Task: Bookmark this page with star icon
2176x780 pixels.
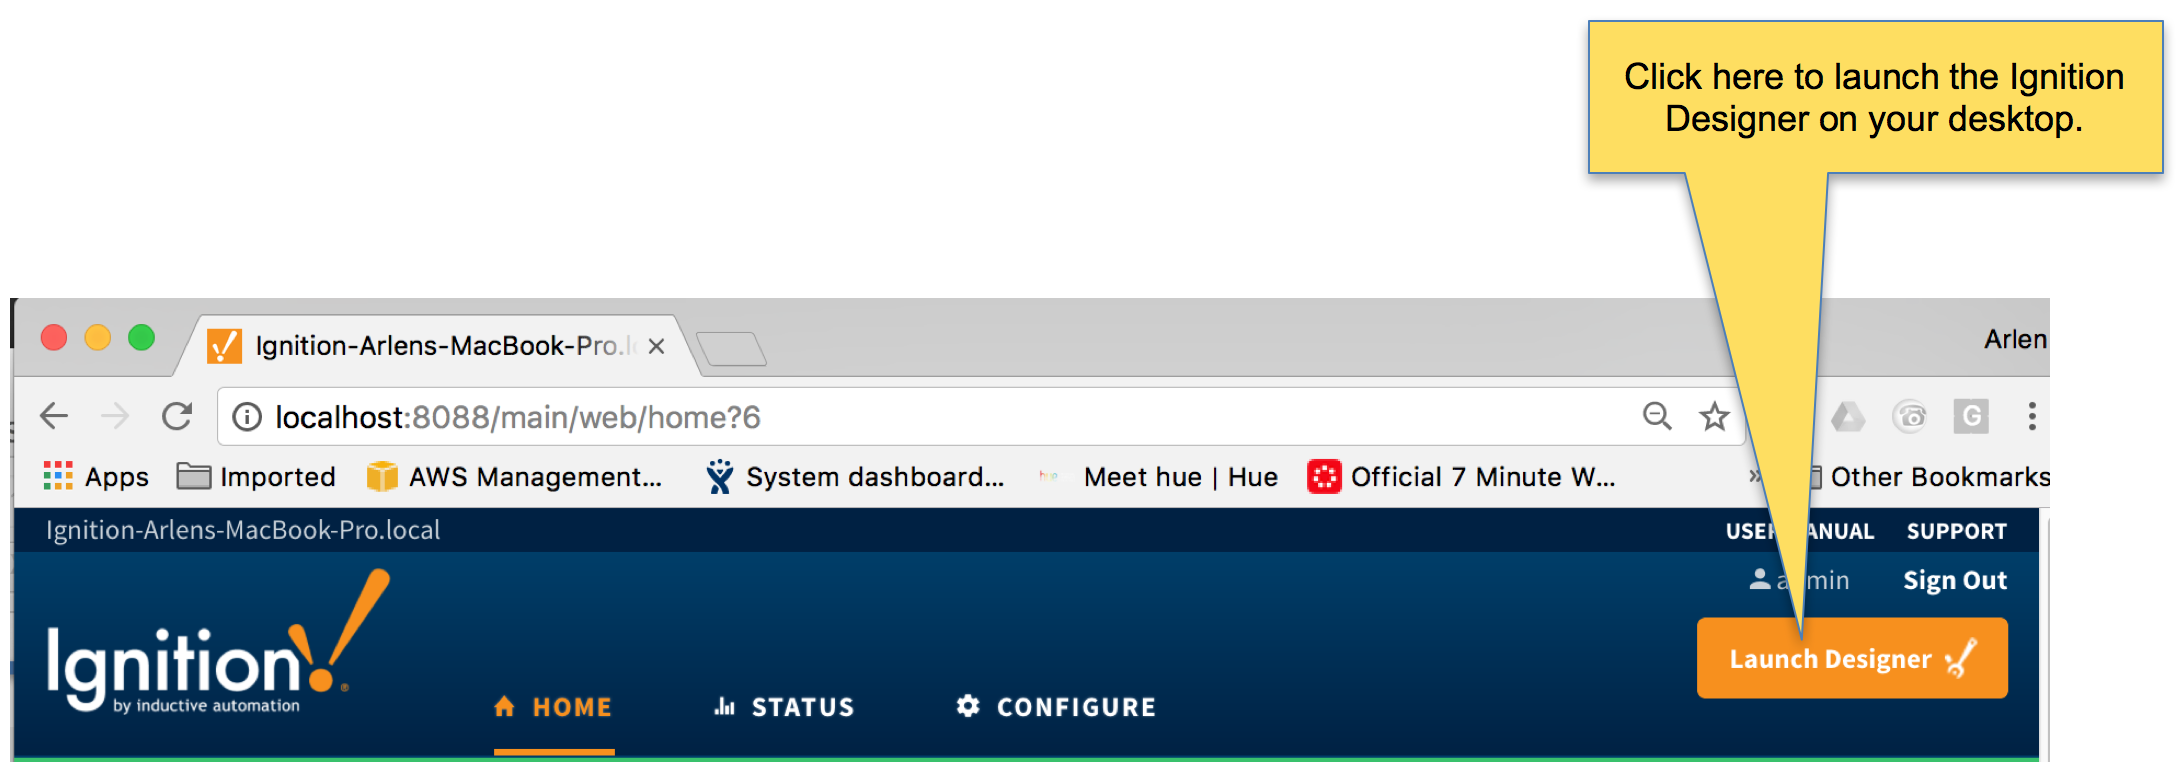Action: [x=1714, y=415]
